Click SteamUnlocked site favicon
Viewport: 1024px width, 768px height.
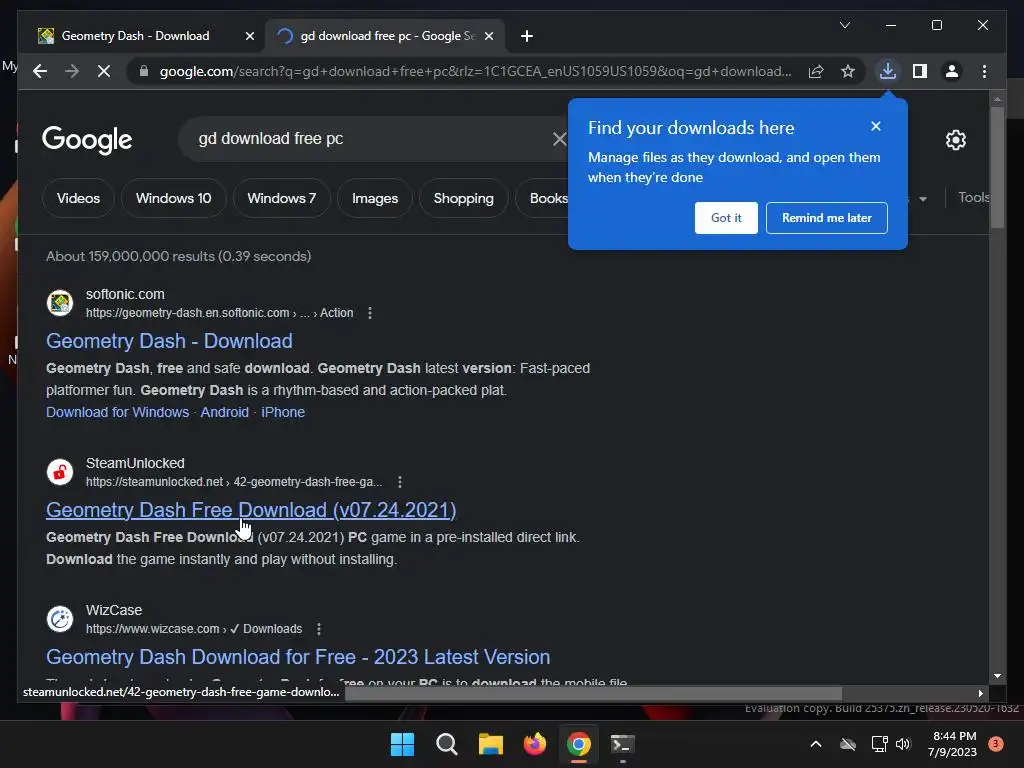[60, 472]
